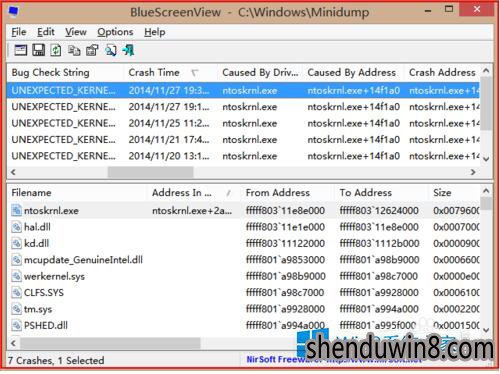Viewport: 500px width, 374px height.
Task: Select the crash dated 2014/11/20 13:1...
Action: pyautogui.click(x=243, y=156)
